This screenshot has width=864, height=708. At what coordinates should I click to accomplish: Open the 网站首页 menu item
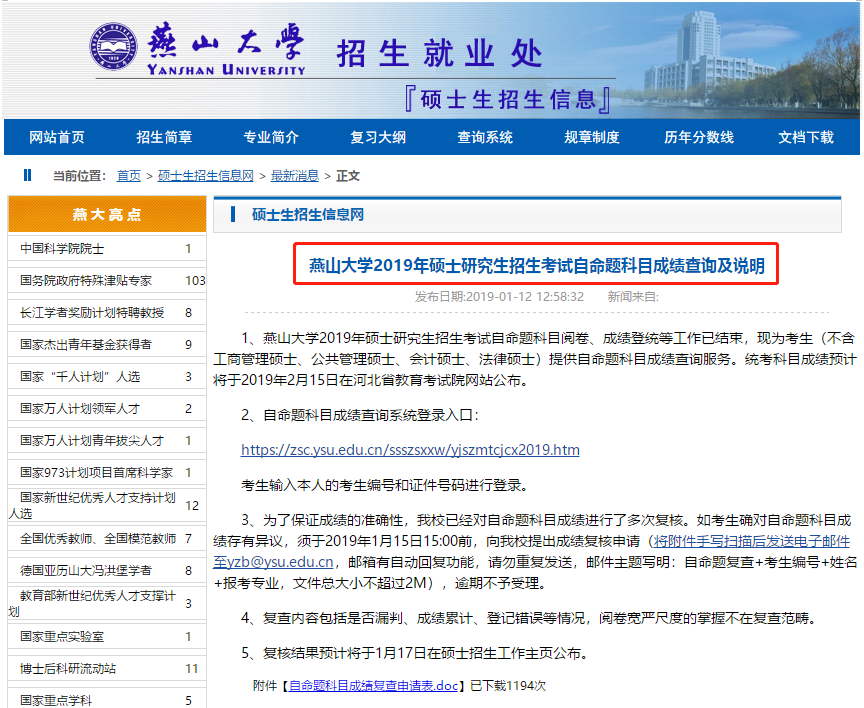(57, 137)
